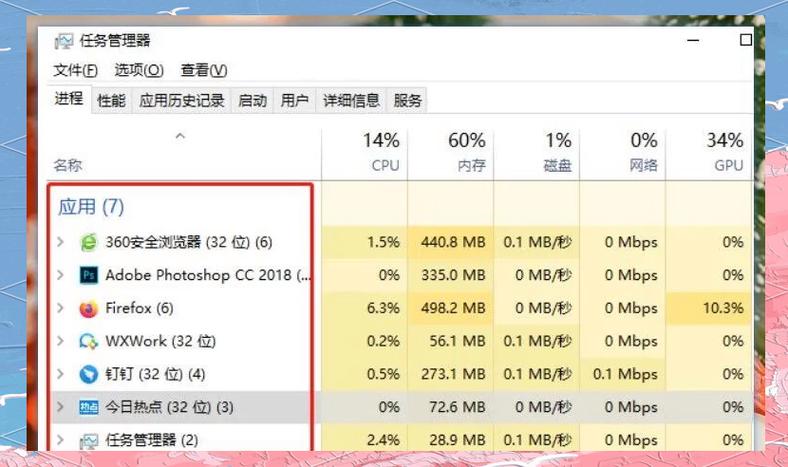
Task: Select the 今日热点 (32 位) (3) row name
Action: tap(169, 407)
